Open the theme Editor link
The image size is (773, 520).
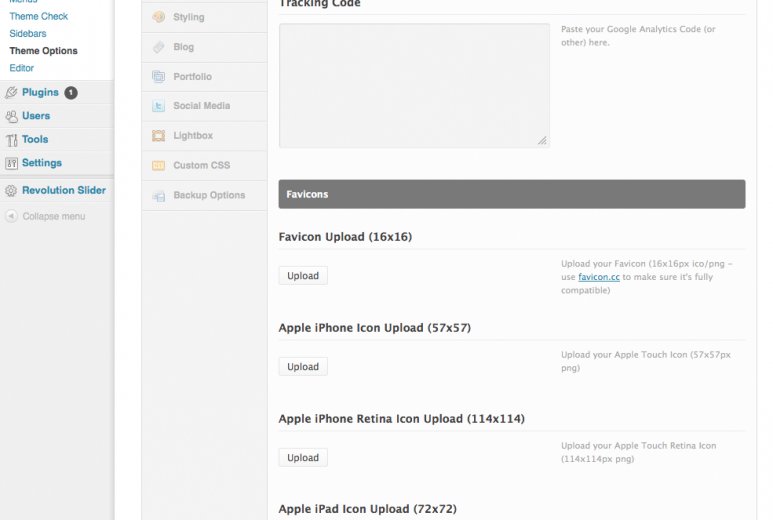[22, 68]
